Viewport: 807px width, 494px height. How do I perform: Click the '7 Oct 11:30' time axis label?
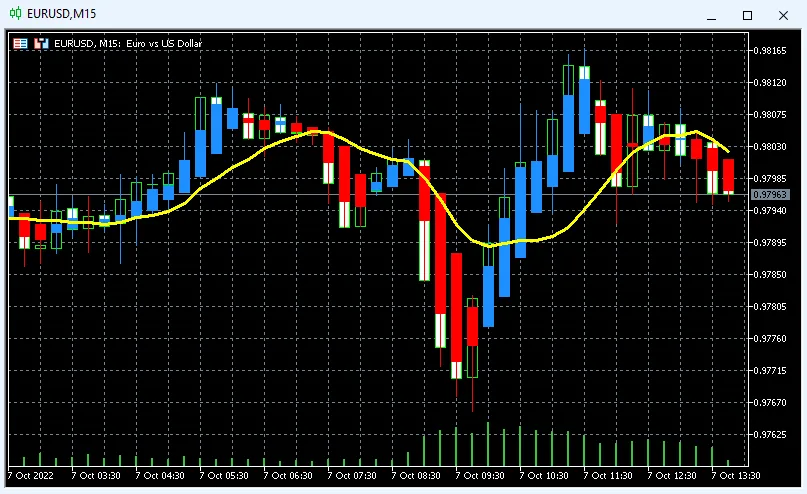[608, 475]
